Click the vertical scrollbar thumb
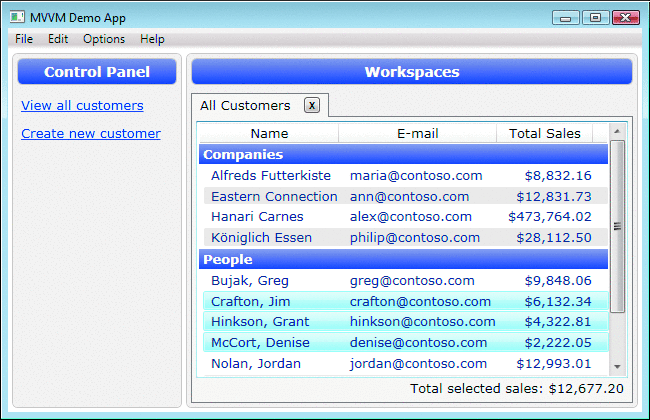The width and height of the screenshot is (650, 420). [x=617, y=226]
